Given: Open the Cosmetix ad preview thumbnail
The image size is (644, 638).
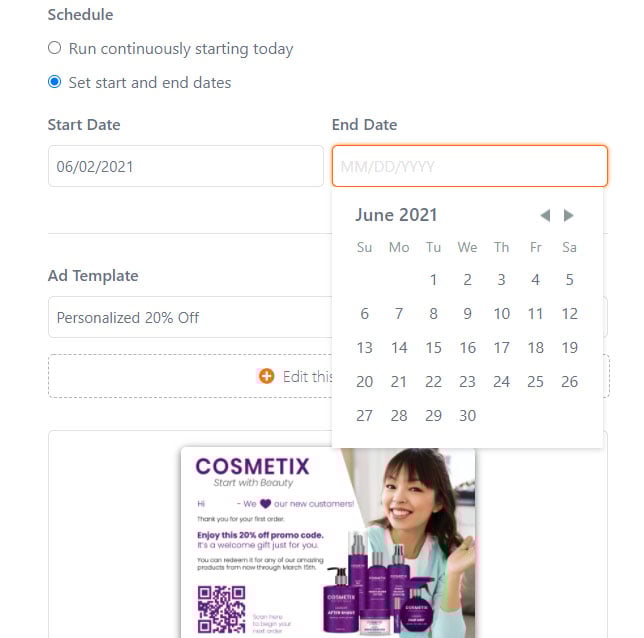Looking at the screenshot, I should (x=327, y=540).
